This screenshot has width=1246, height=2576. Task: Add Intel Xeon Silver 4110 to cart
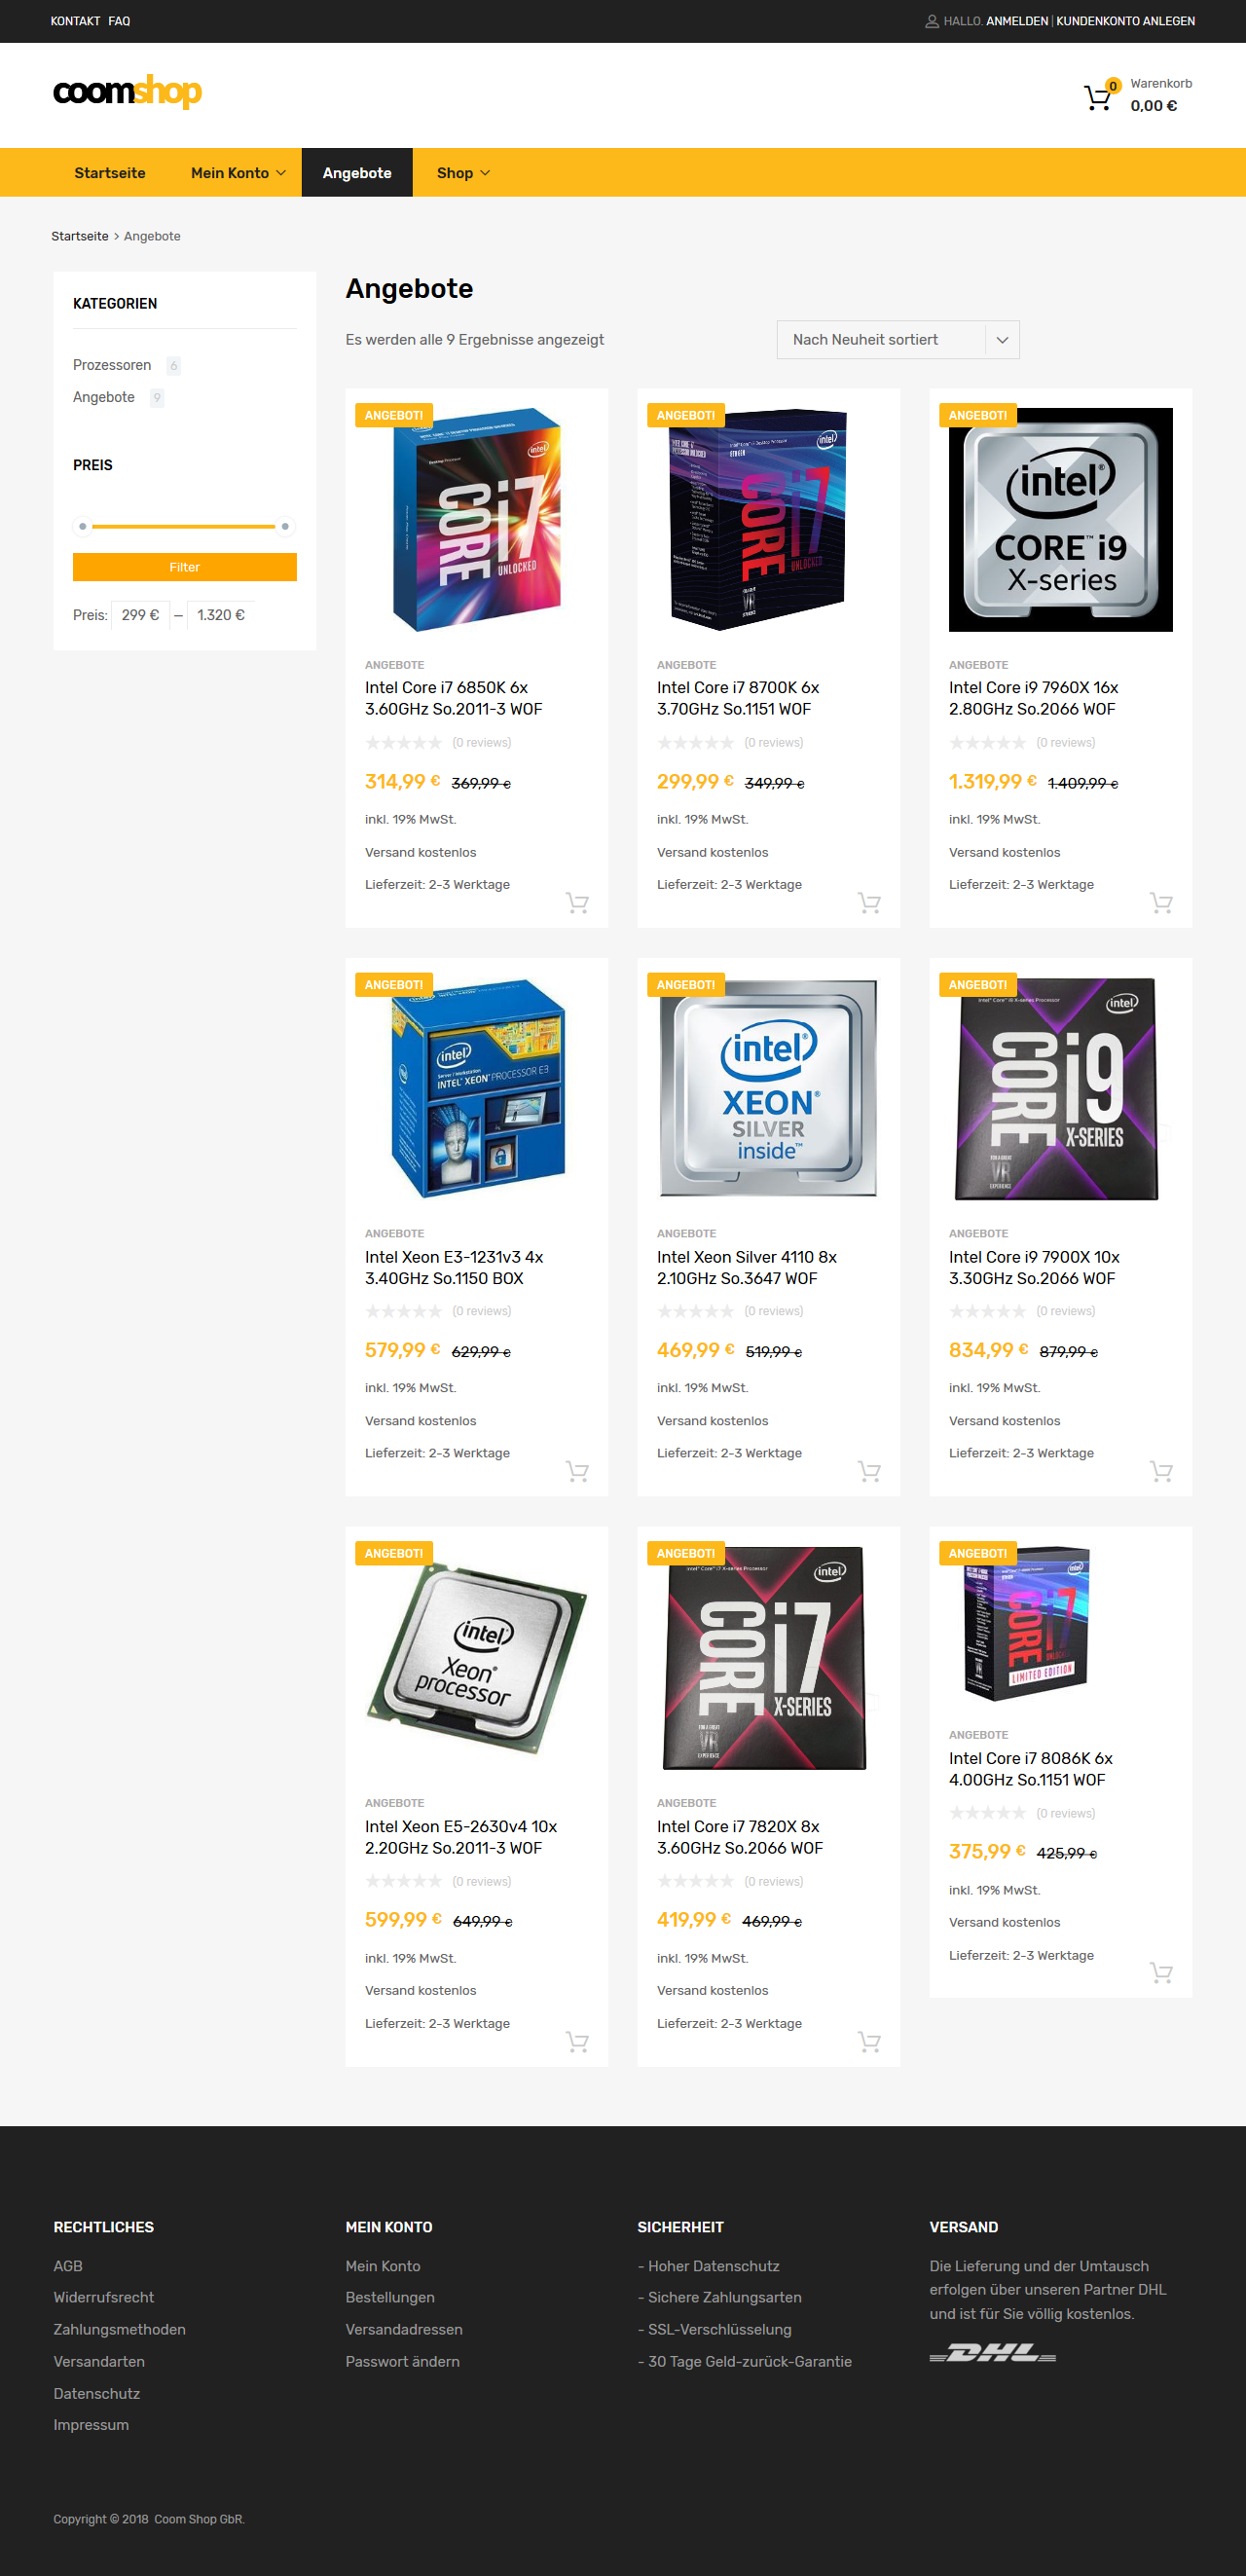(x=869, y=1471)
